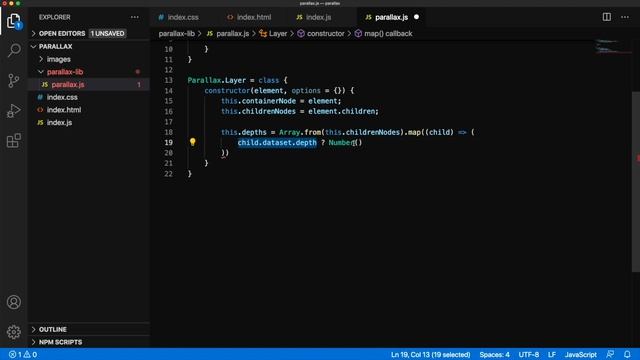This screenshot has height=360, width=640.
Task: Click the 1 UNSAVED badge
Action: 107,33
